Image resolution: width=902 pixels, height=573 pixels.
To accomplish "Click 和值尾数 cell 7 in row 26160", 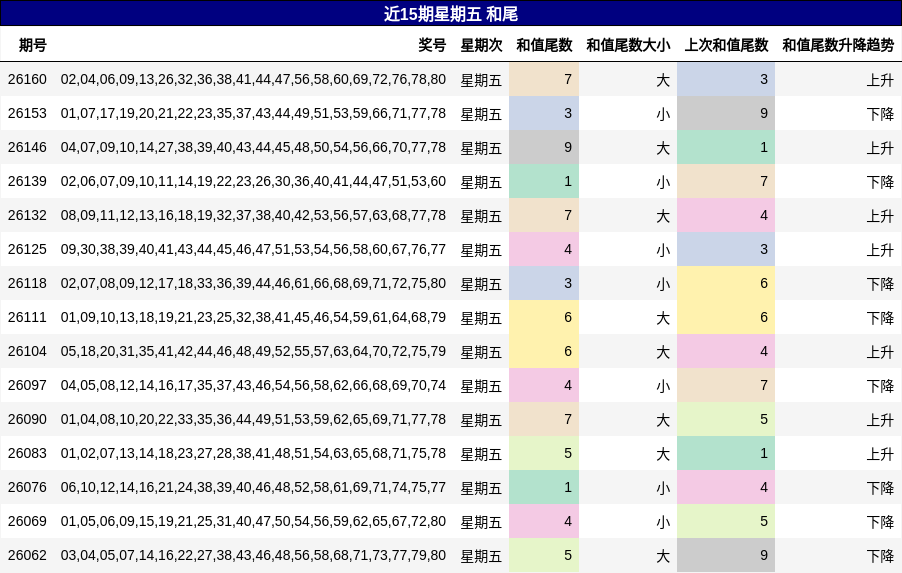I will pos(544,79).
